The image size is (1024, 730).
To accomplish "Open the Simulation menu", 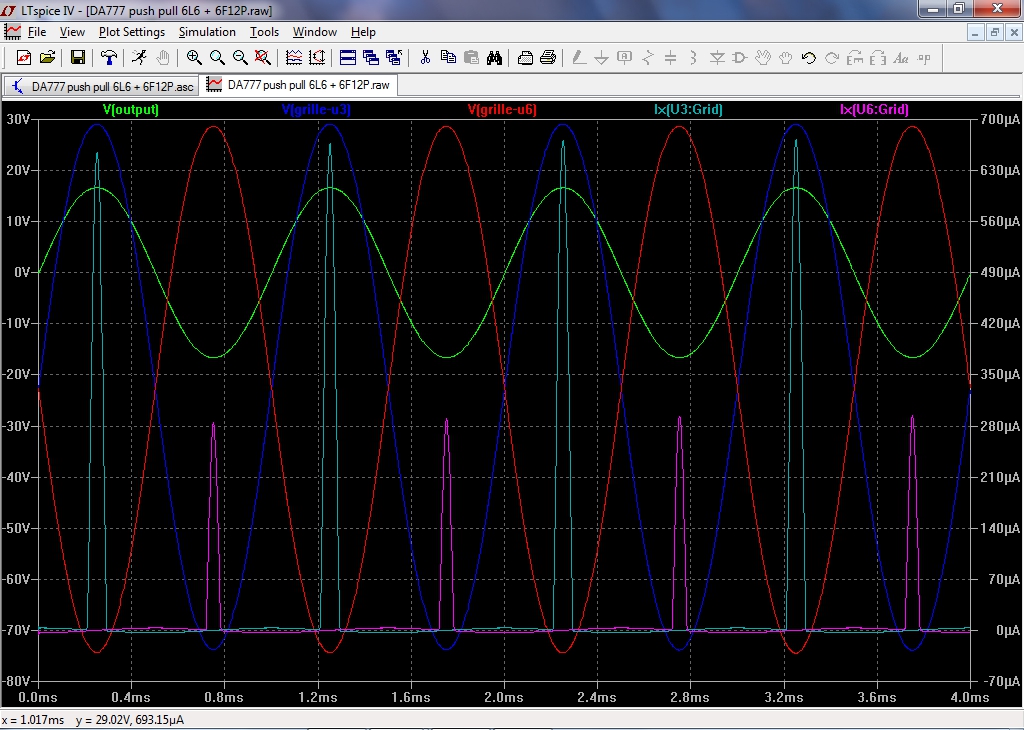I will pos(207,32).
